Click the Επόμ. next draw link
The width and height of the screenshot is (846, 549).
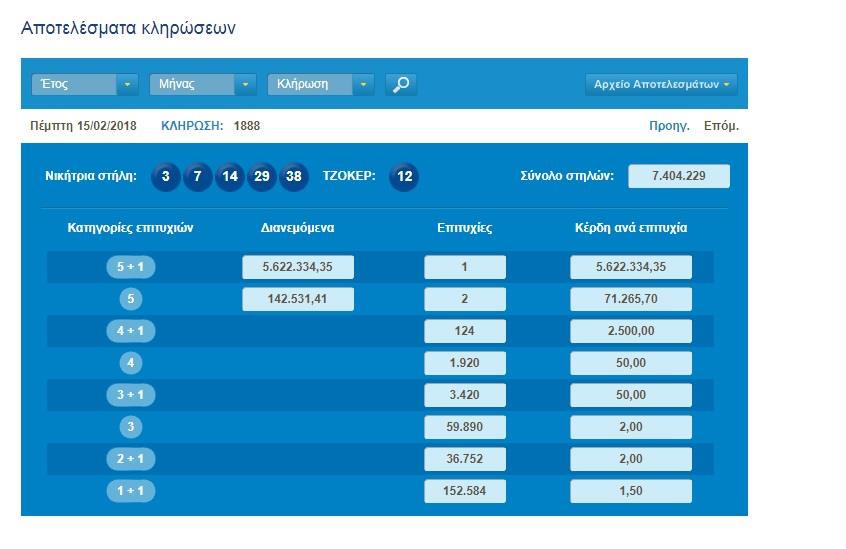721,127
